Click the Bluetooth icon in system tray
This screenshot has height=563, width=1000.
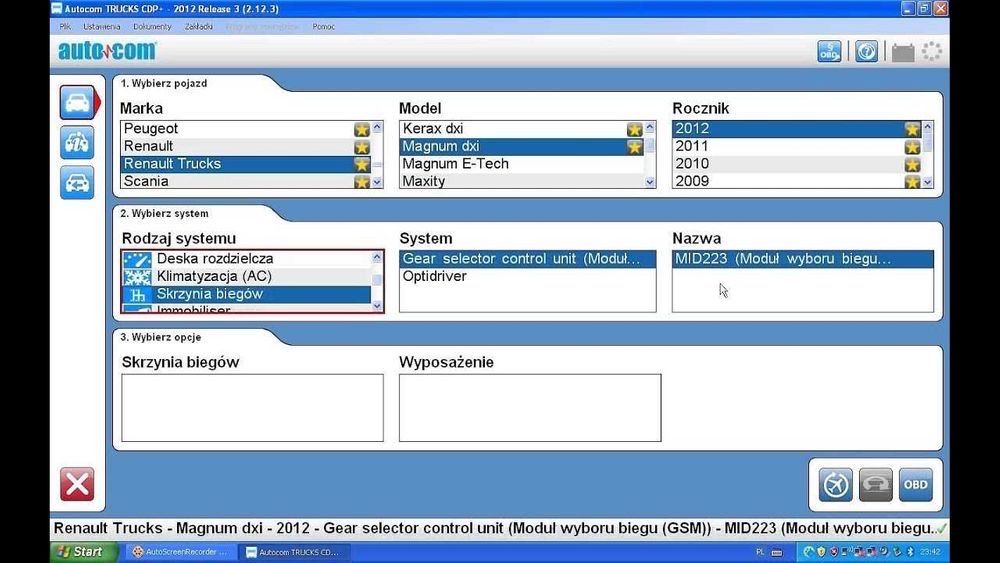(x=910, y=552)
